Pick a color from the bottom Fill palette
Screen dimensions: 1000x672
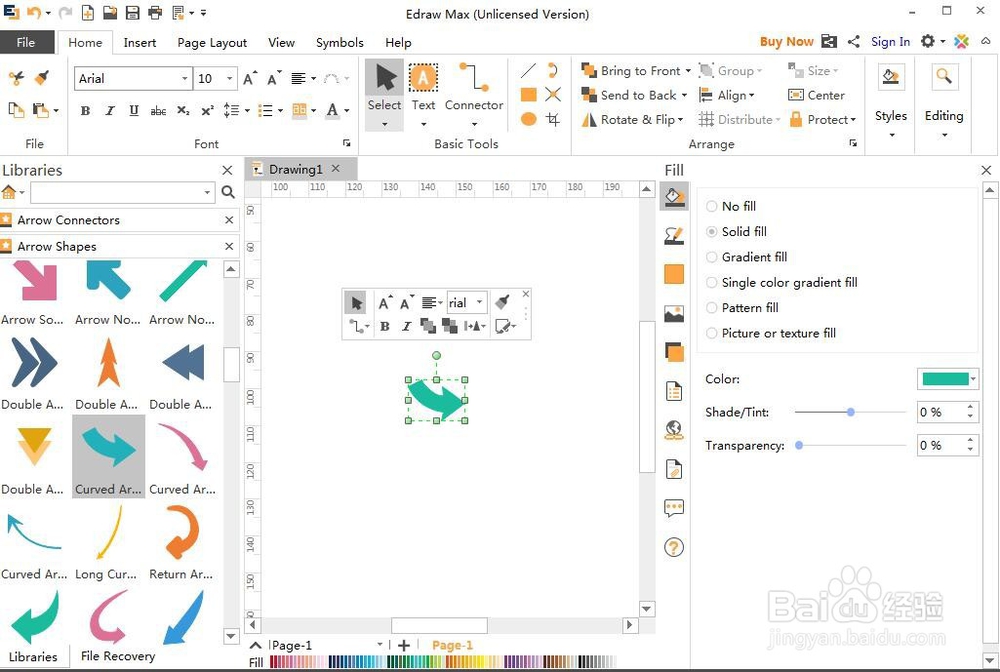(441, 662)
